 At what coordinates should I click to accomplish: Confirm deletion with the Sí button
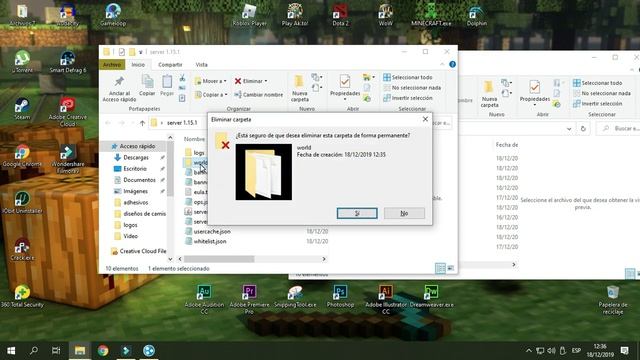pyautogui.click(x=357, y=213)
